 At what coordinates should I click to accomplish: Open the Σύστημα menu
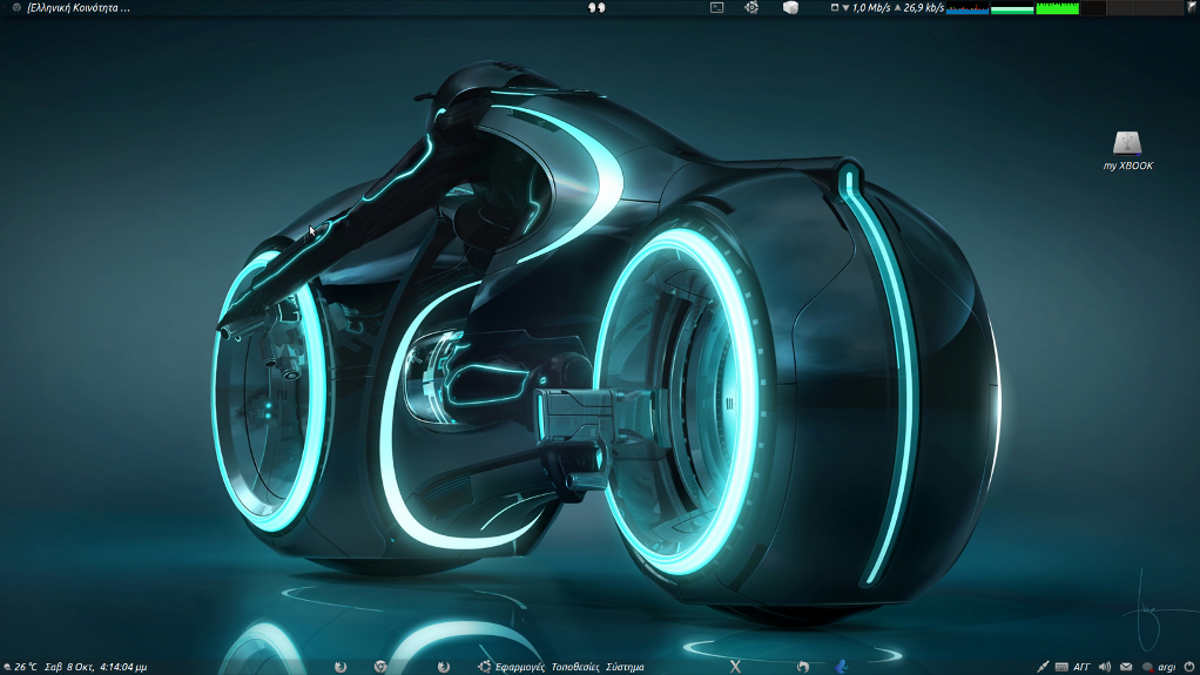pos(625,666)
